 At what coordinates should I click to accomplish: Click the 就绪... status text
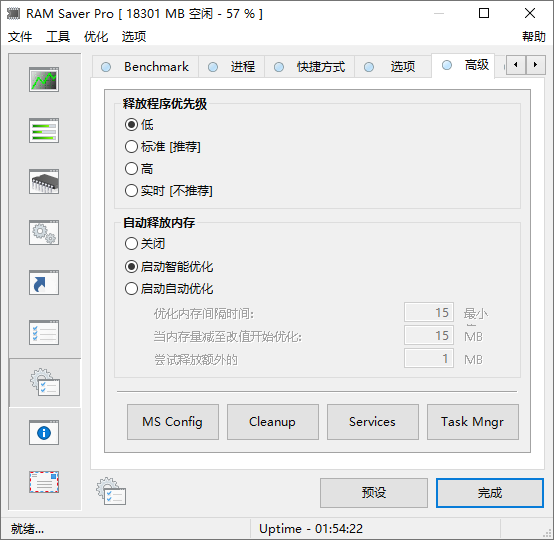[x=27, y=529]
